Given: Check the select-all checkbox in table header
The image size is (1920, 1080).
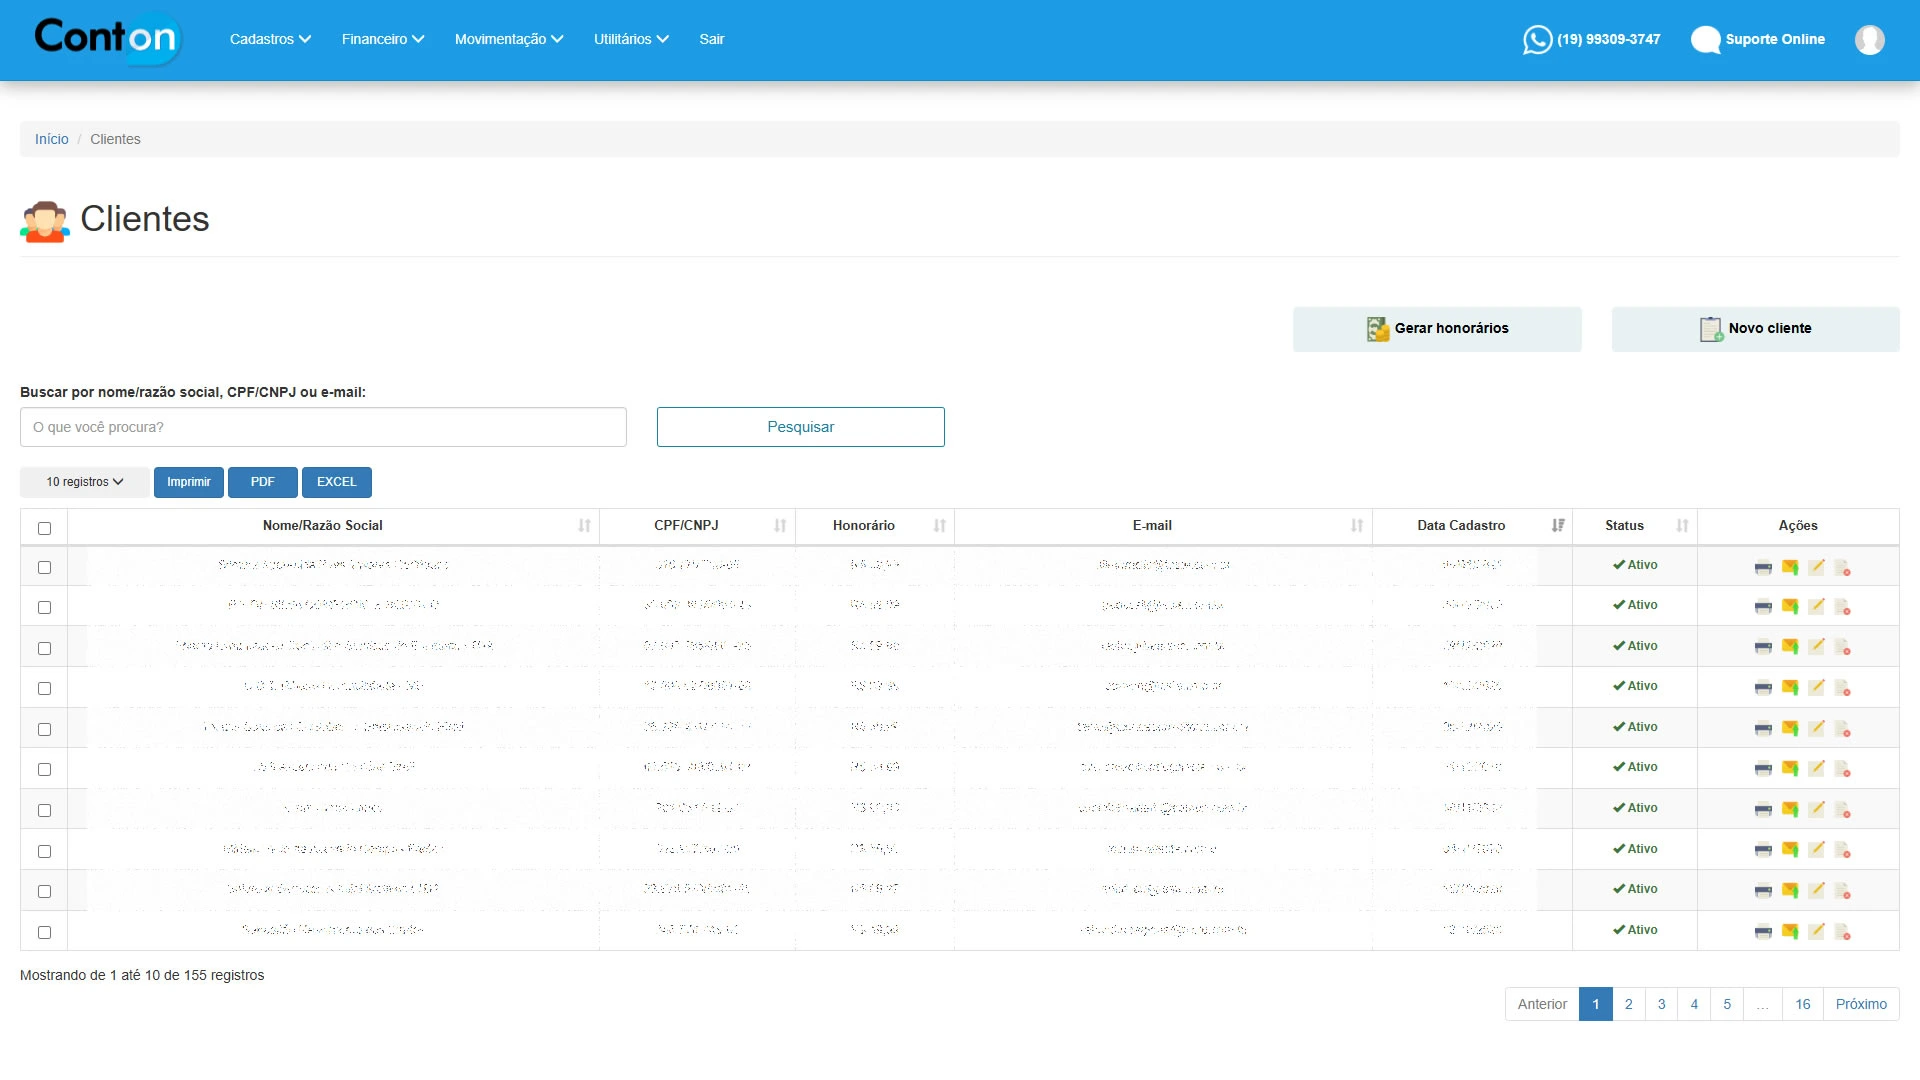Looking at the screenshot, I should click(x=44, y=528).
